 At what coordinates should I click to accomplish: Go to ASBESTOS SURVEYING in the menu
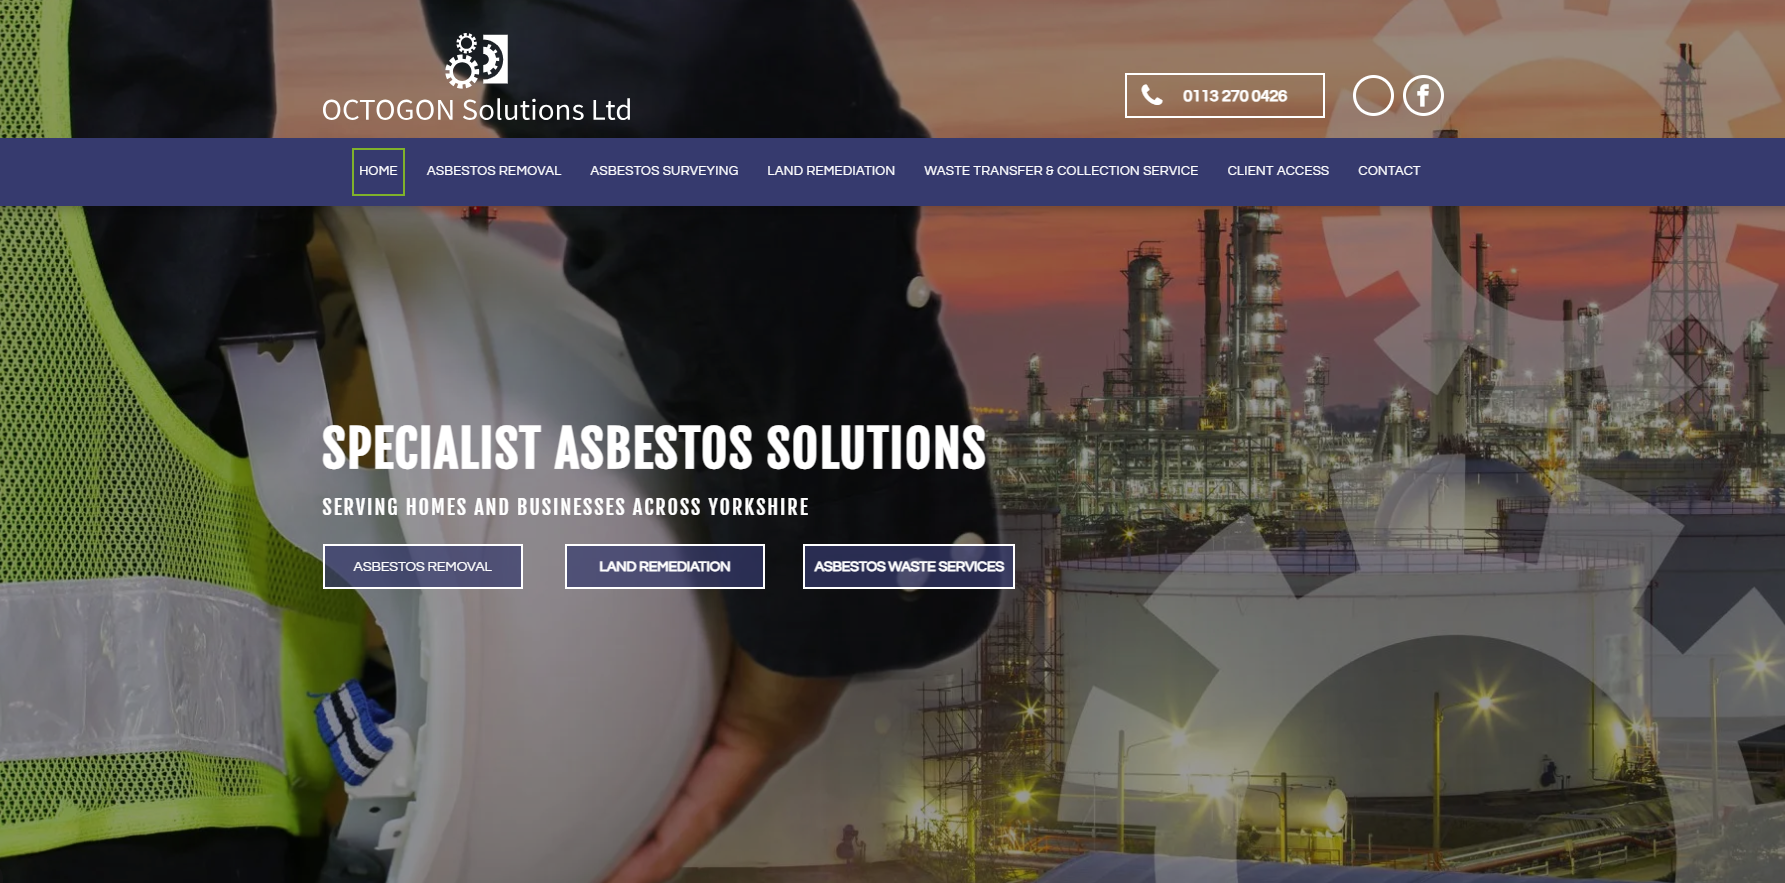[664, 171]
